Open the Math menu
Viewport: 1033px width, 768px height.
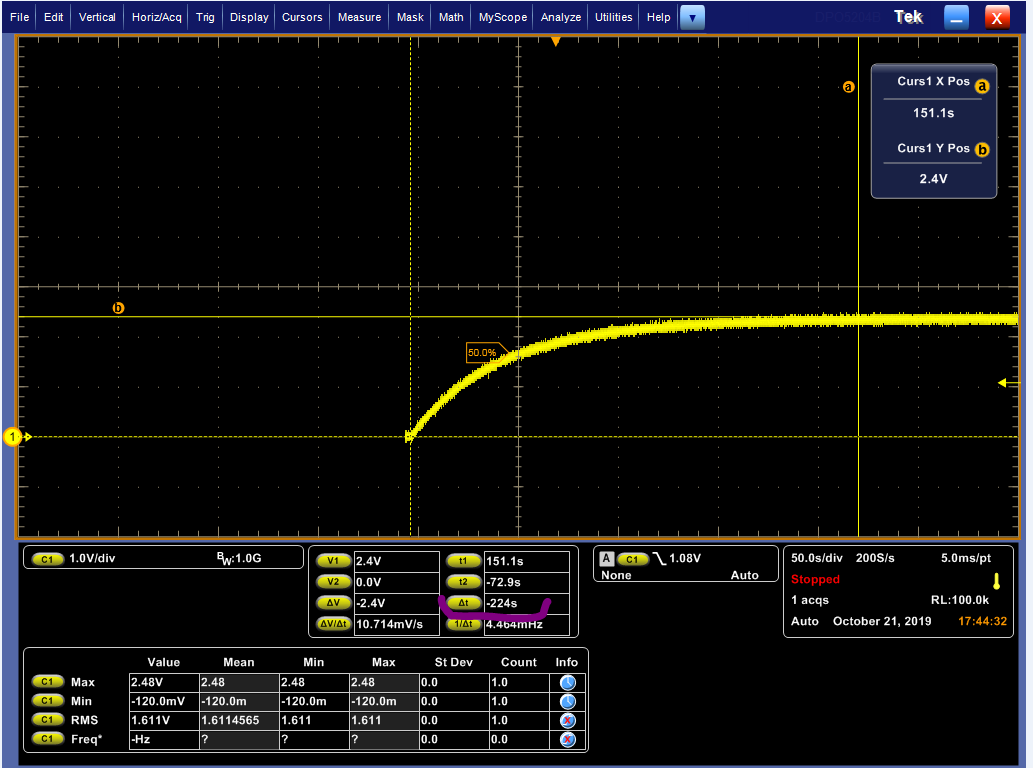click(x=451, y=17)
